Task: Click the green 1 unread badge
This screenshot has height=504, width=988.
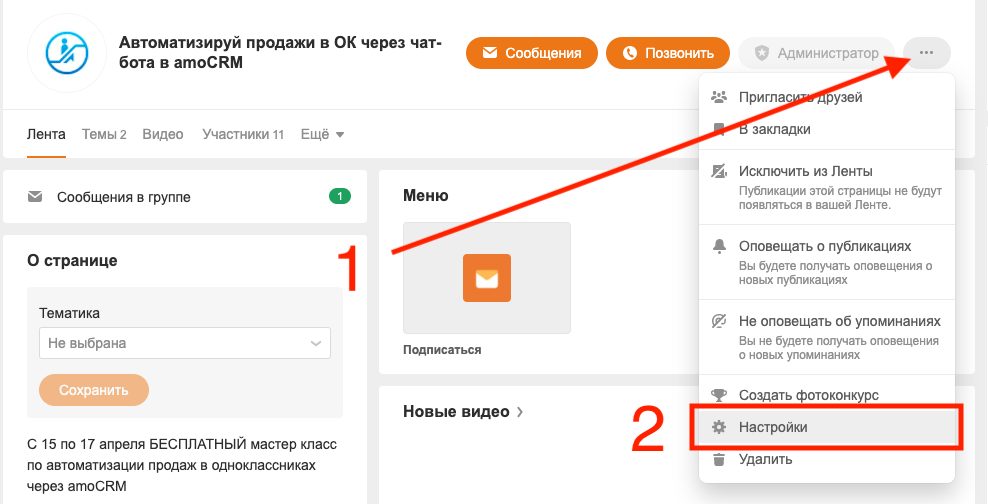Action: (x=340, y=197)
